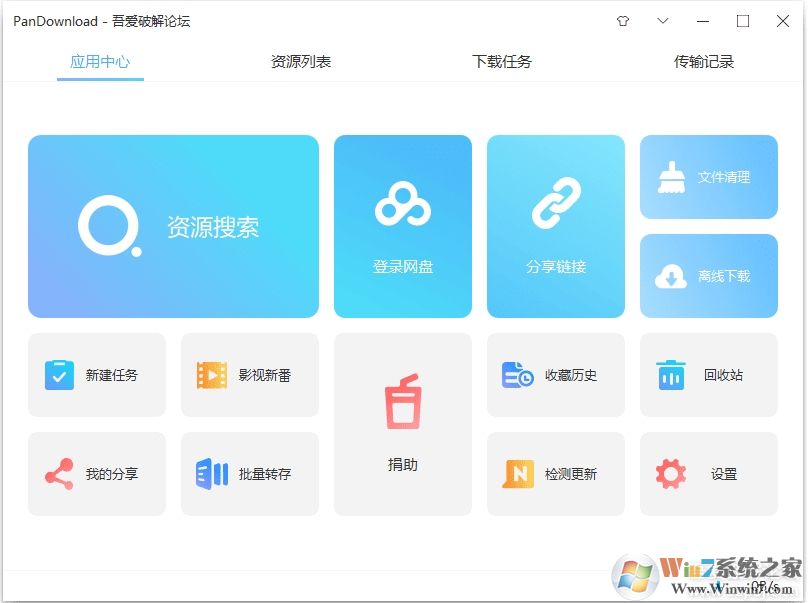Open the 设置 settings panel
809x603 pixels.
[708, 473]
